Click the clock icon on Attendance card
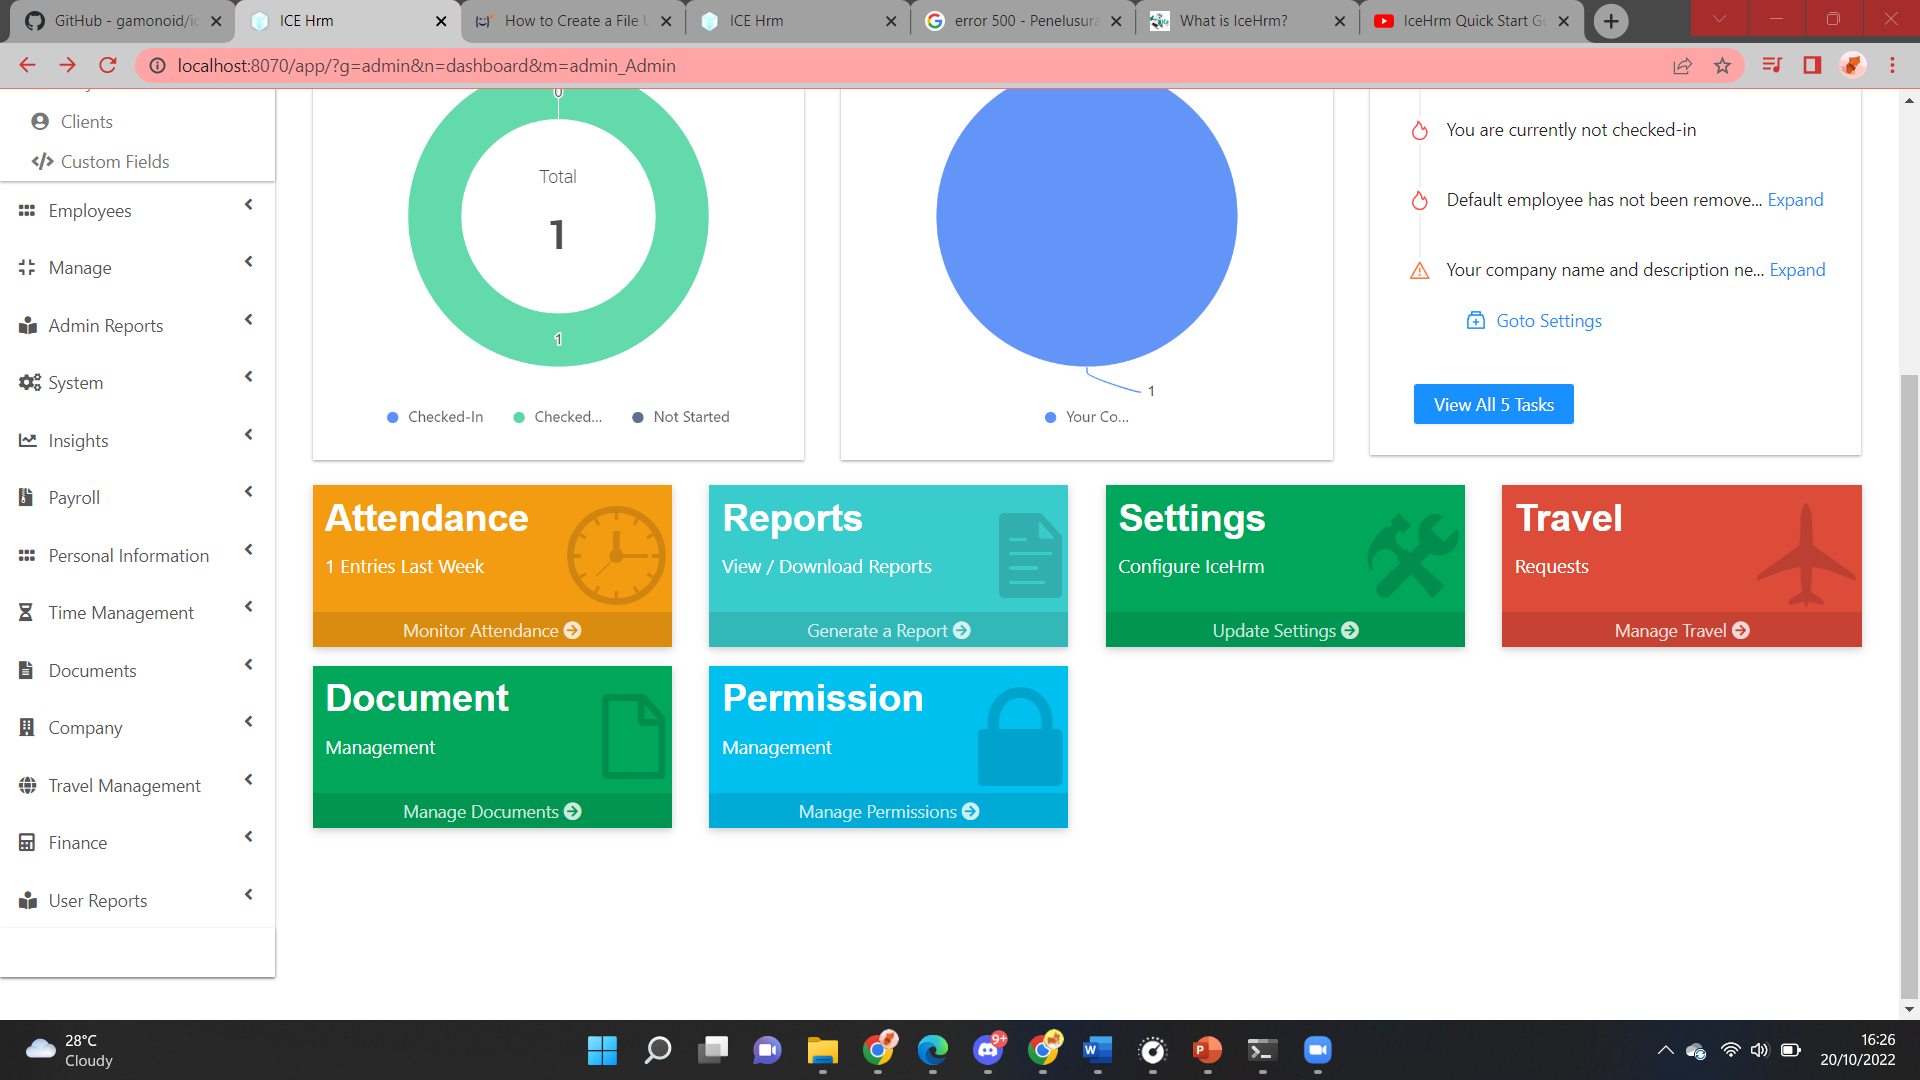 point(615,553)
